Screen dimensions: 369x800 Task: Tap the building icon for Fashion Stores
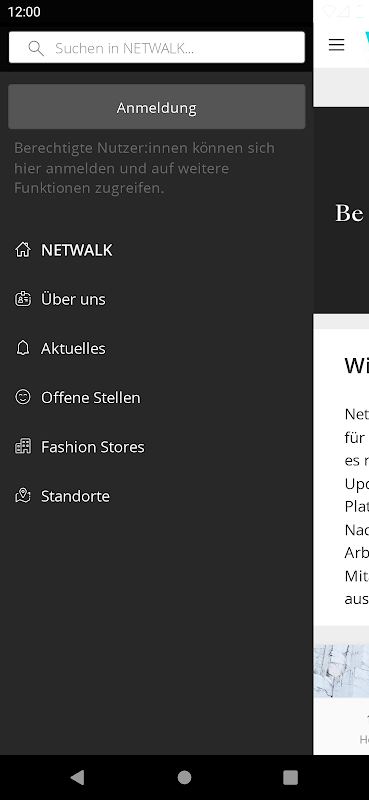(x=22, y=446)
